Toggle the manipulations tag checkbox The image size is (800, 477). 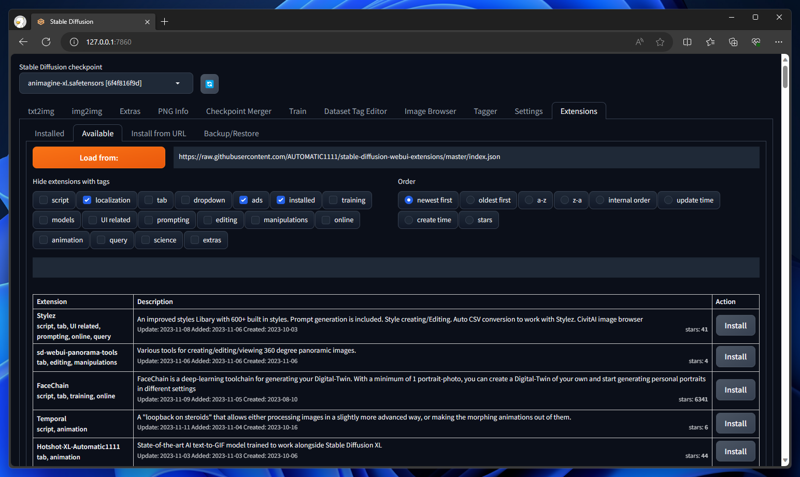[x=255, y=220]
